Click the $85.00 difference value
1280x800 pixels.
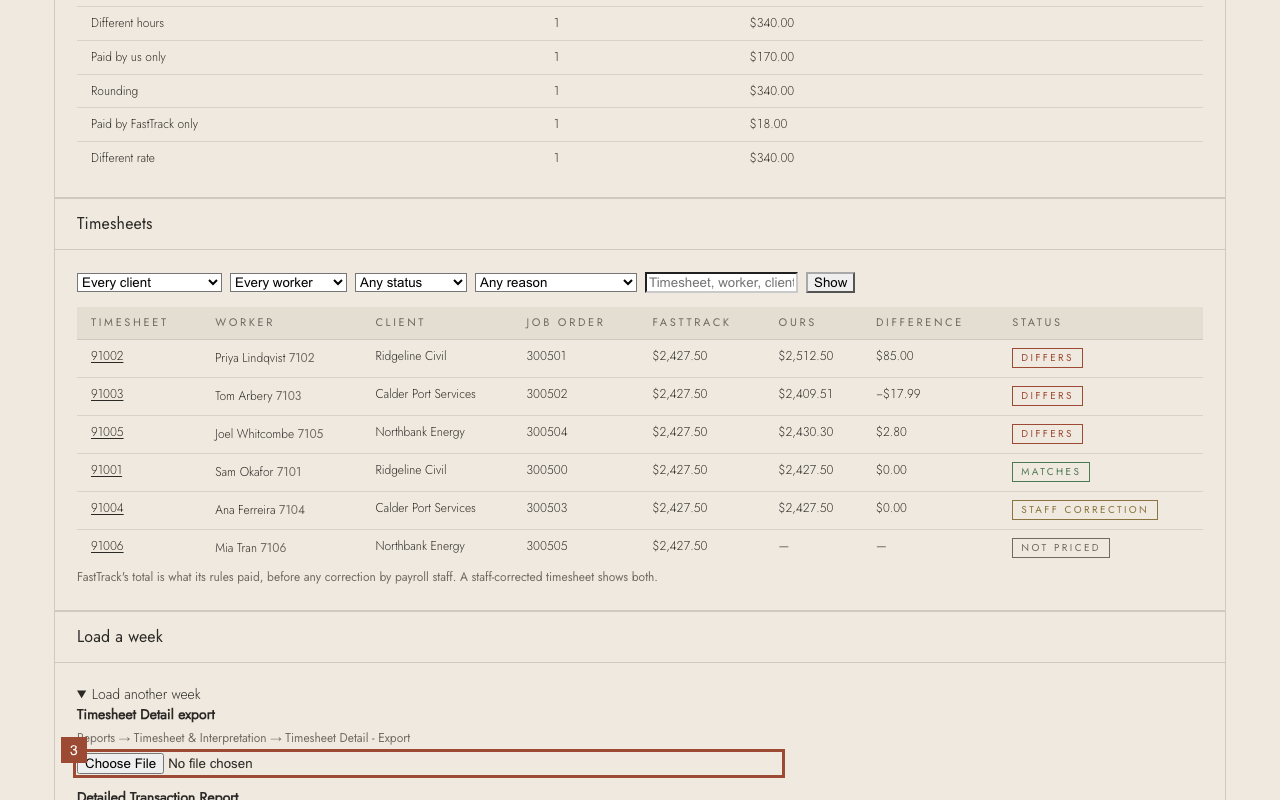click(895, 356)
